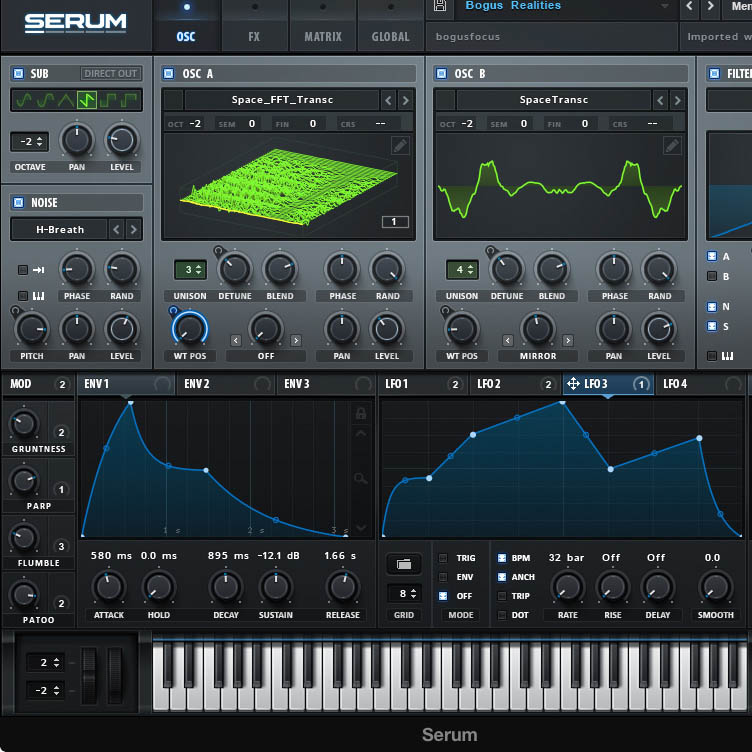Go to previous preset with left arrow
The width and height of the screenshot is (752, 752).
[689, 6]
